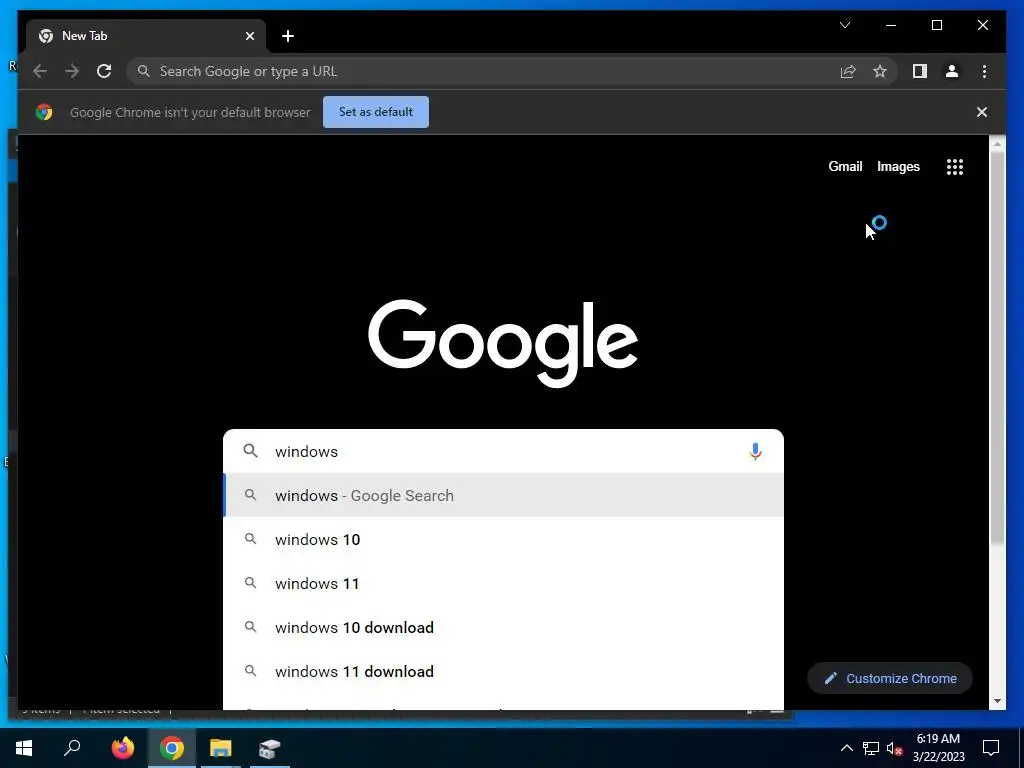
Task: Click the installer app taskbar icon
Action: tap(269, 748)
